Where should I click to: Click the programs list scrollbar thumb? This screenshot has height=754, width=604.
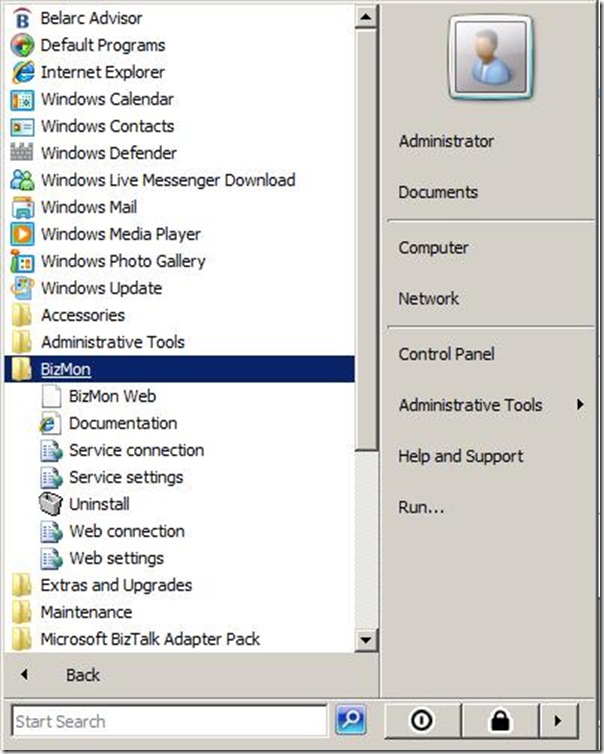(x=366, y=239)
